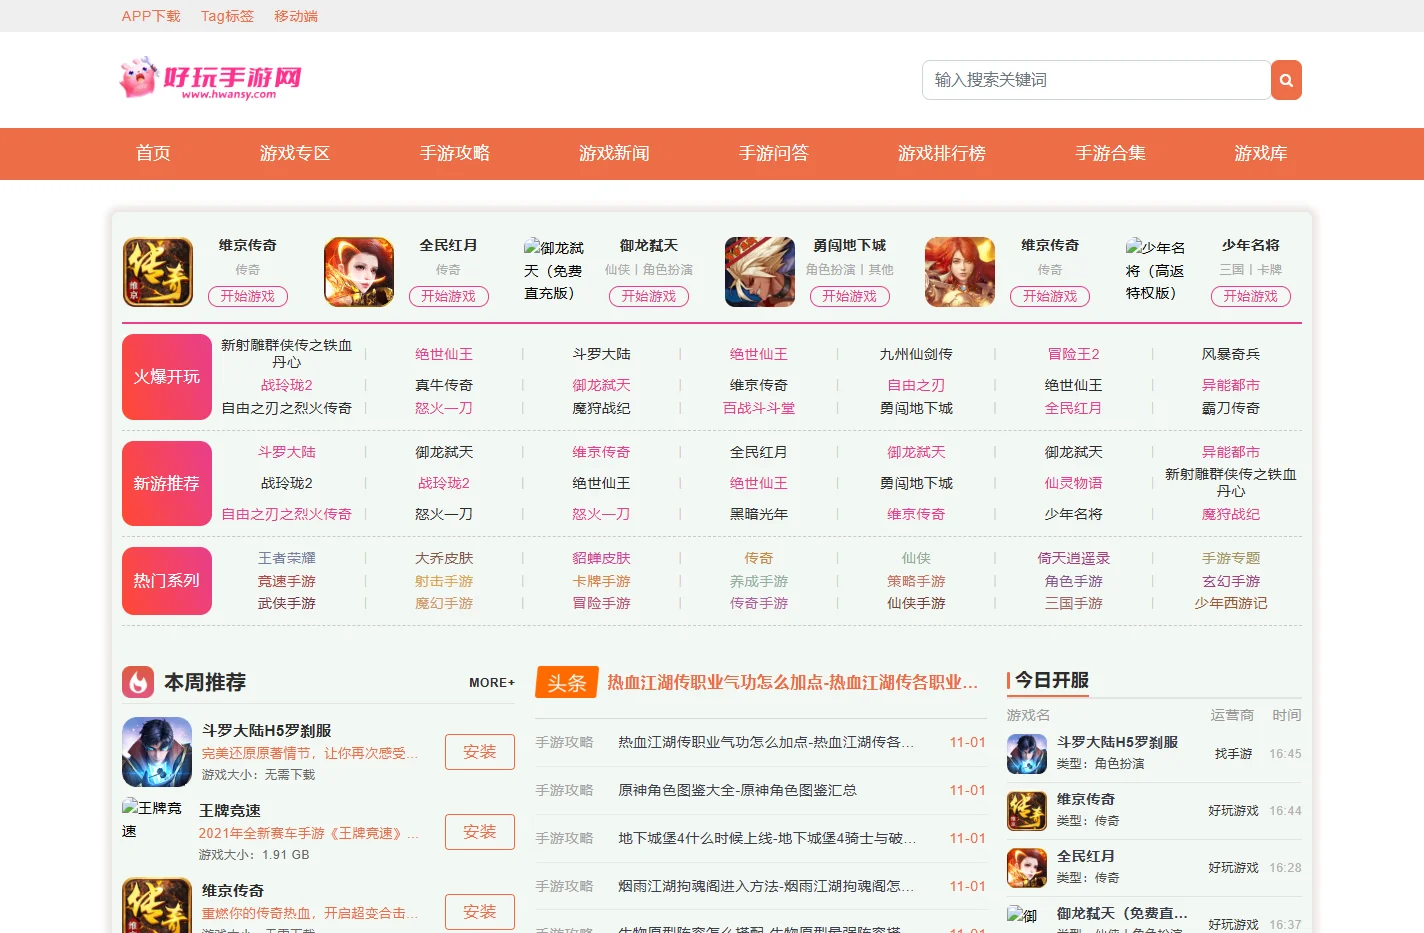
Task: Focus the search keyword input field
Action: [1096, 80]
